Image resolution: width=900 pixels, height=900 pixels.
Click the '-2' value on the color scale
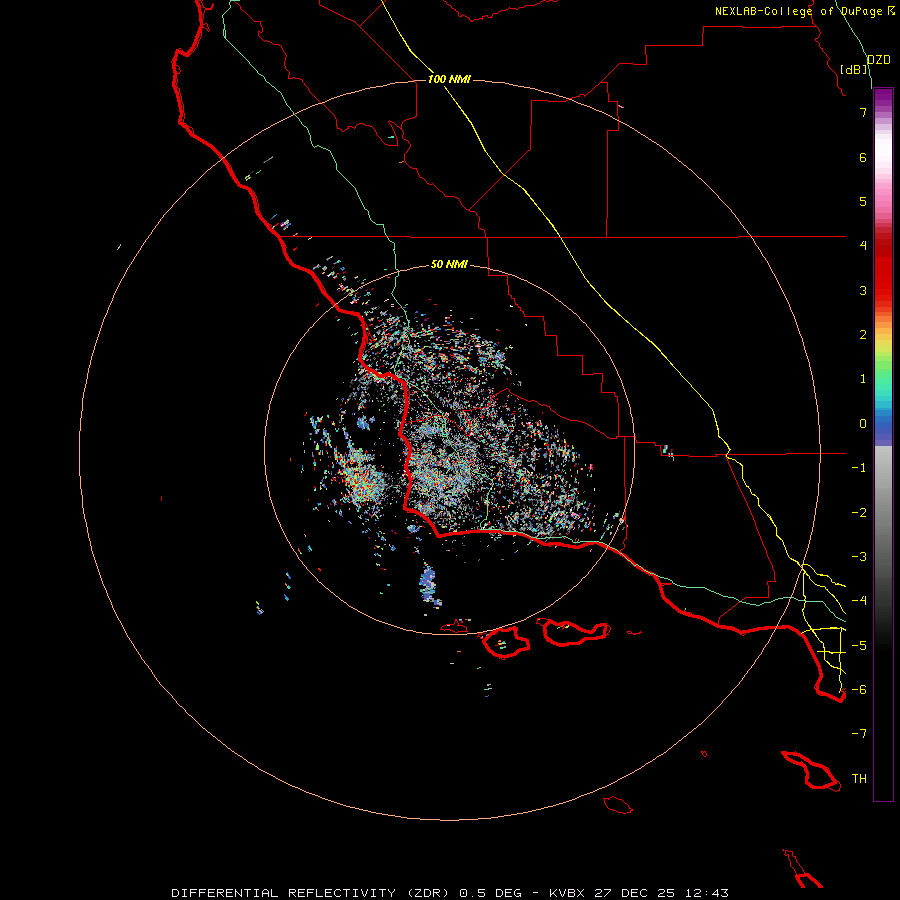click(859, 513)
